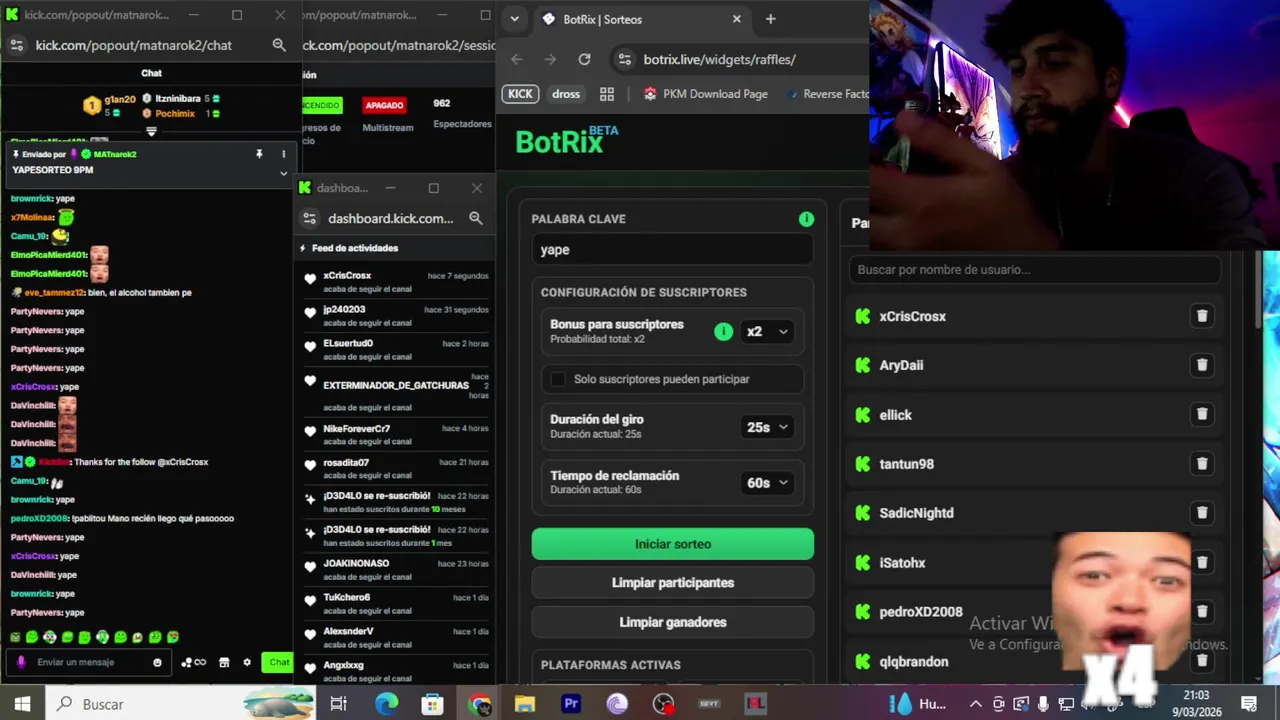The width and height of the screenshot is (1280, 720).
Task: Click the Enviar un mensaje chat input
Action: click(x=90, y=662)
